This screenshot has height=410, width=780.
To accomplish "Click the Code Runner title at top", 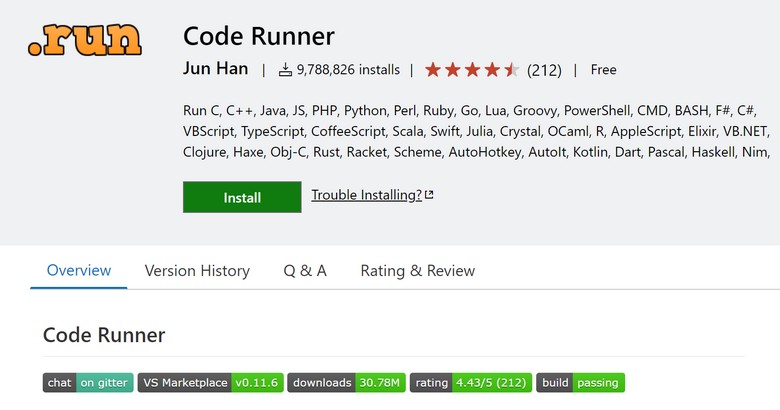I will point(259,36).
